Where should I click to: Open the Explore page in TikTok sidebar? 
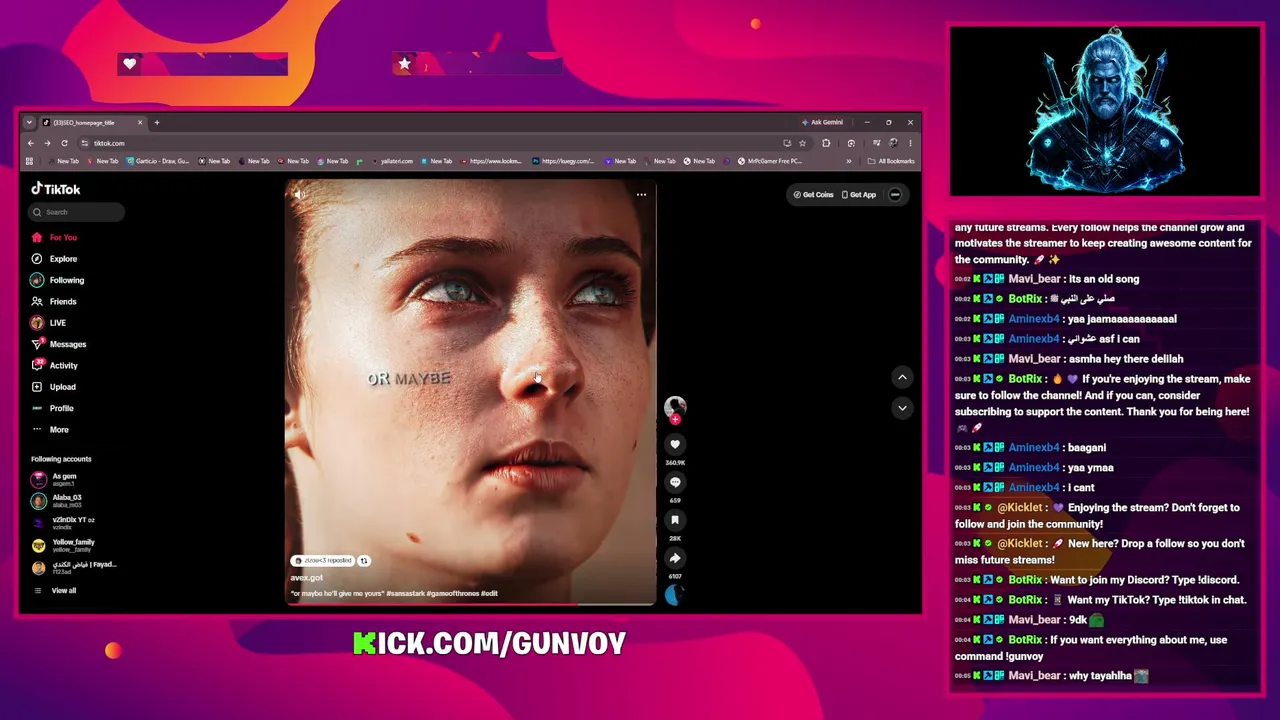pos(54,259)
